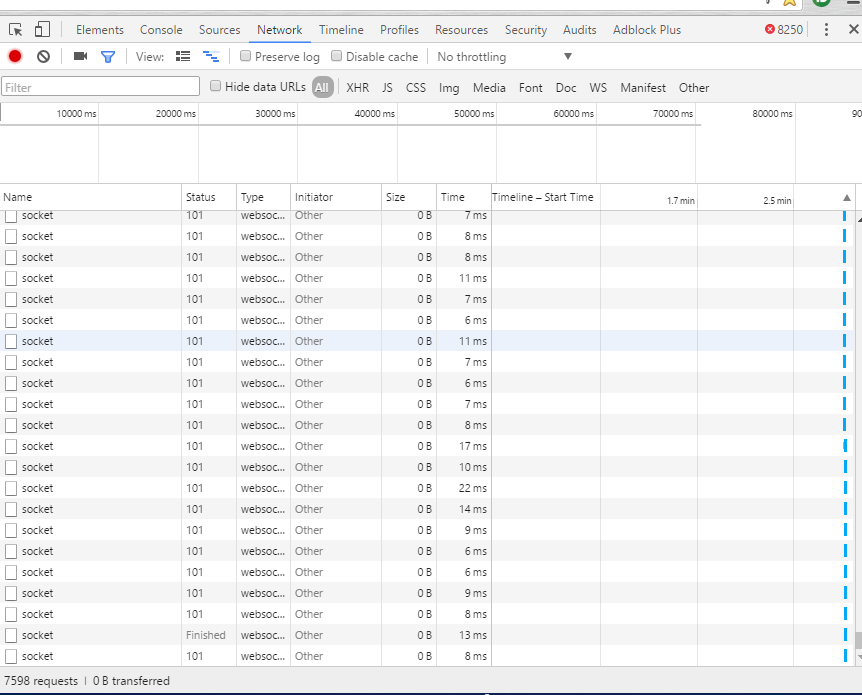This screenshot has width=862, height=695.
Task: Open the Sources tab
Action: click(x=219, y=30)
